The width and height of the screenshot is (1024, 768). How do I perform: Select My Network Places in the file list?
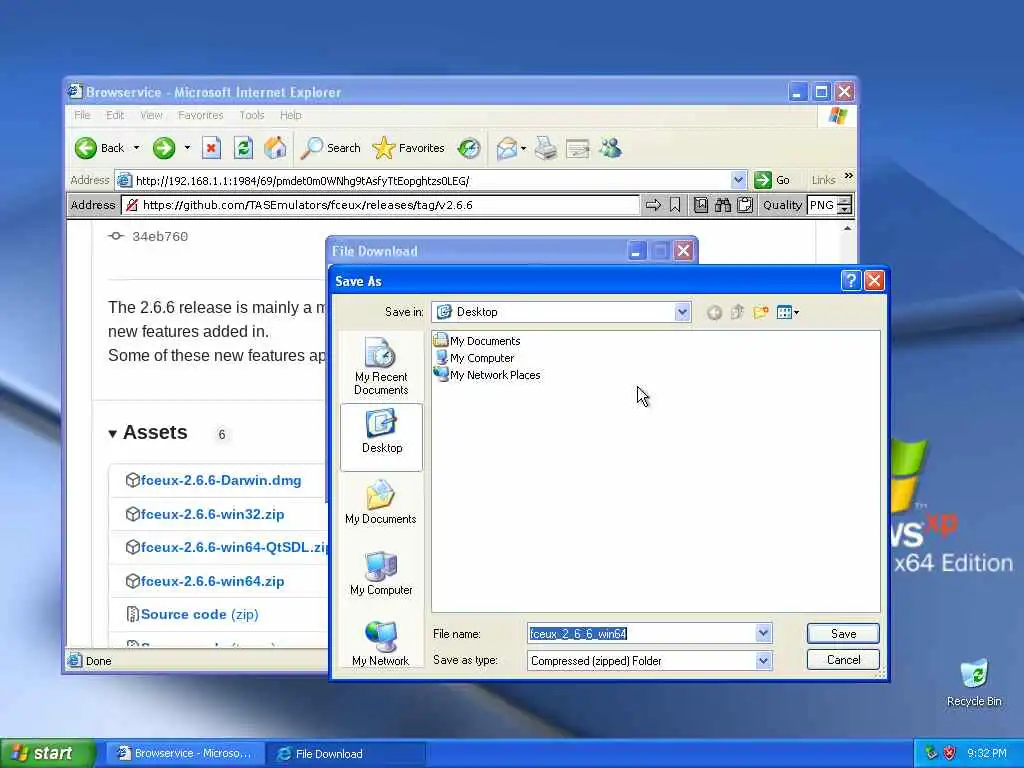(x=487, y=375)
